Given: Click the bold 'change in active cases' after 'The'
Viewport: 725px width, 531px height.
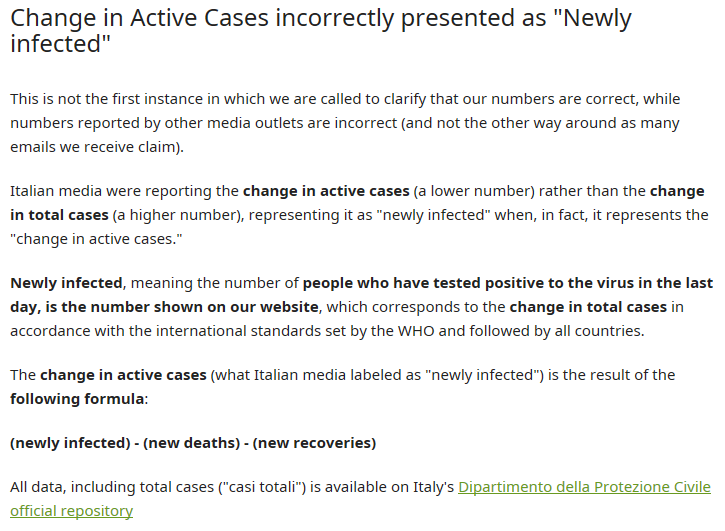Looking at the screenshot, I should (x=123, y=375).
